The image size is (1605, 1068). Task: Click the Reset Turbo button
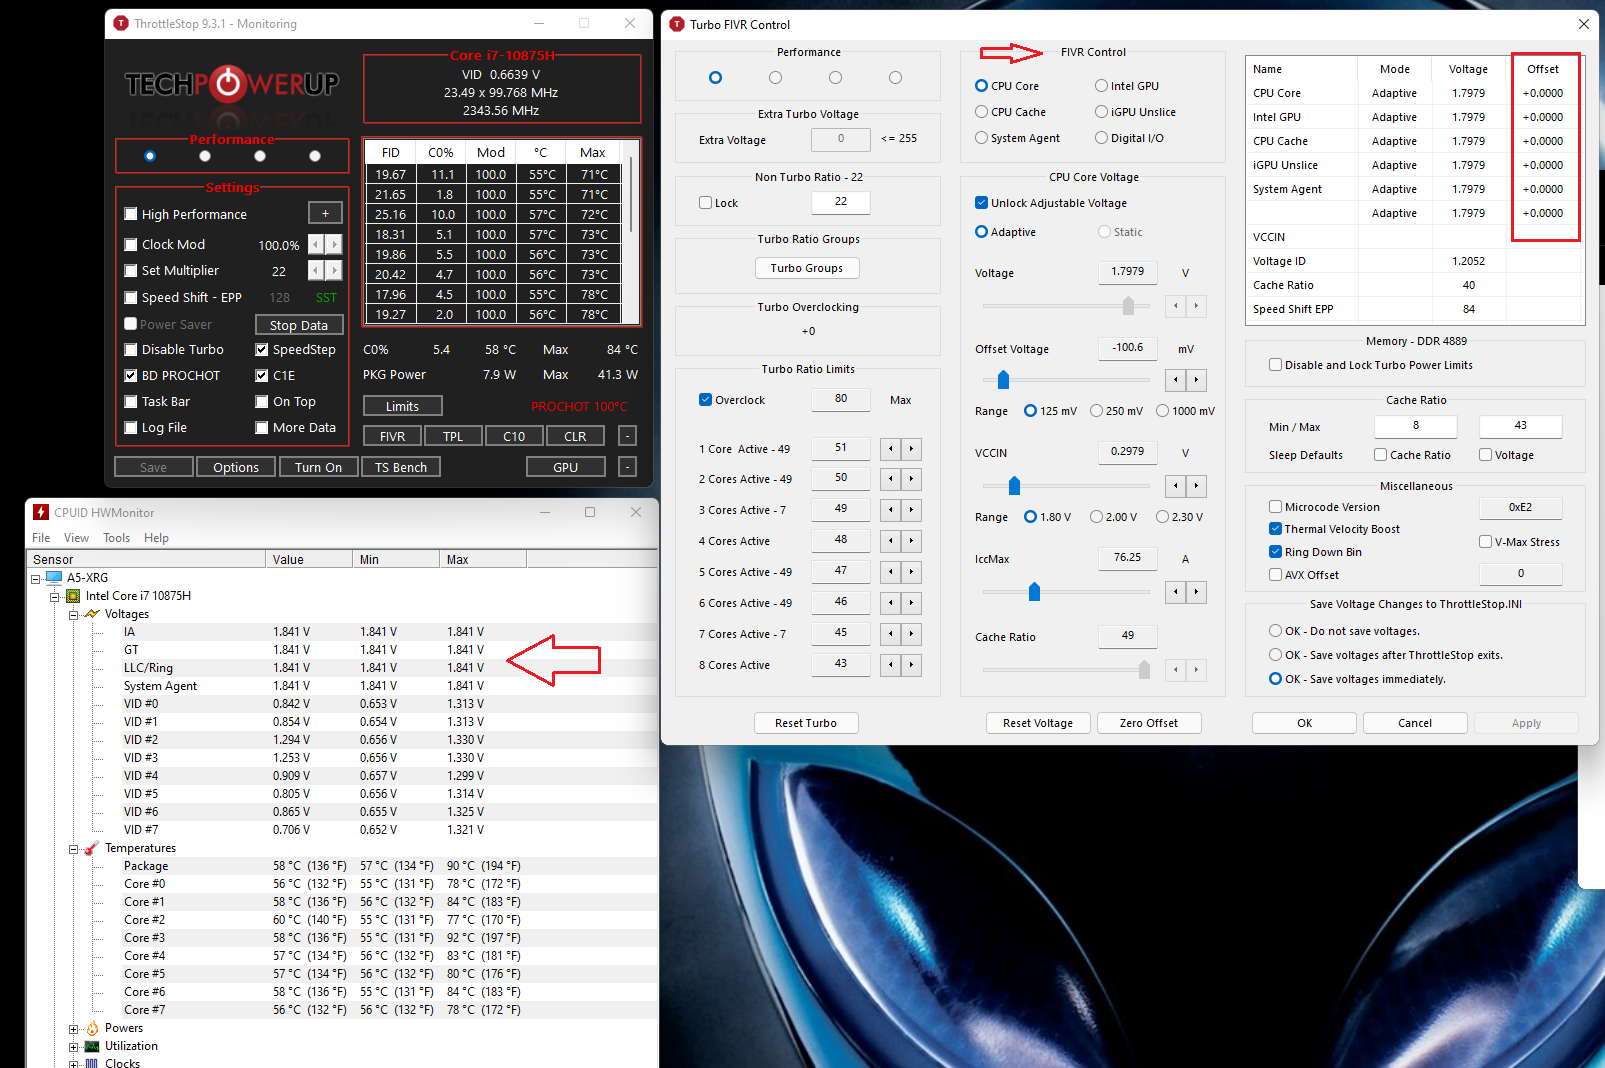coord(806,723)
